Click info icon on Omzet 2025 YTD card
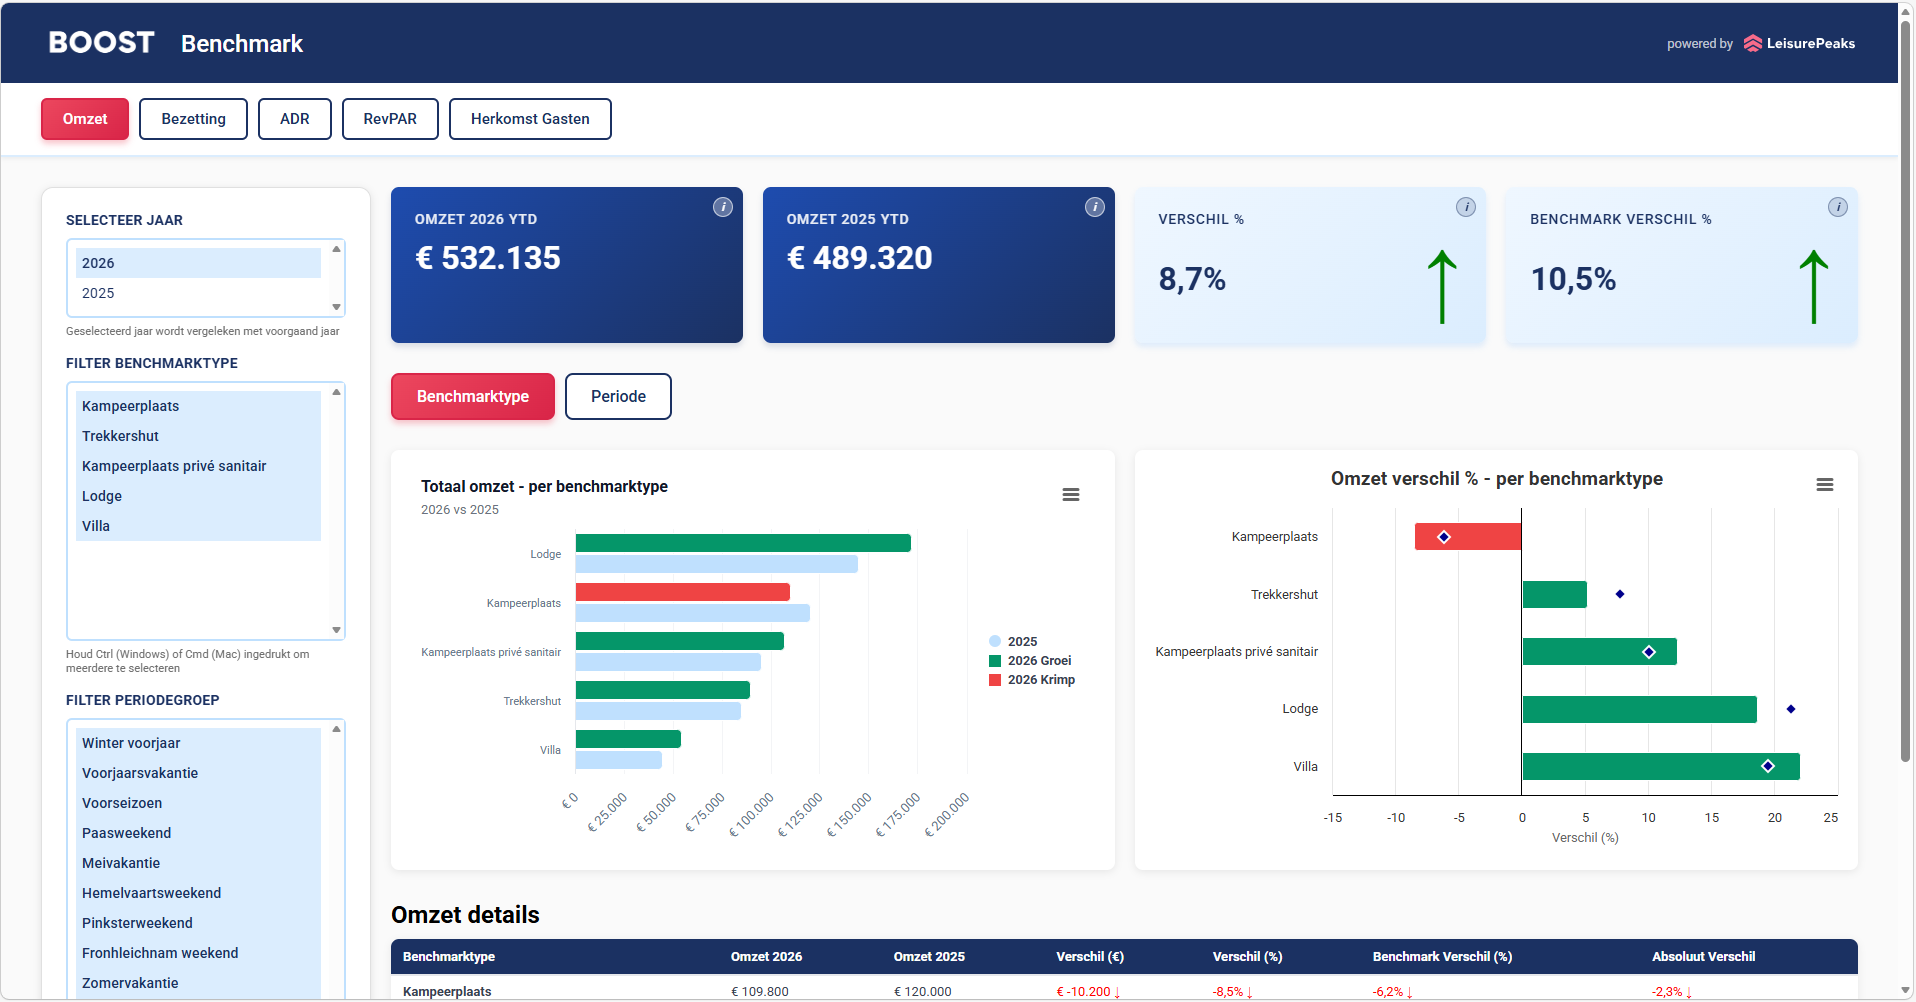The width and height of the screenshot is (1916, 1002). click(x=1094, y=207)
